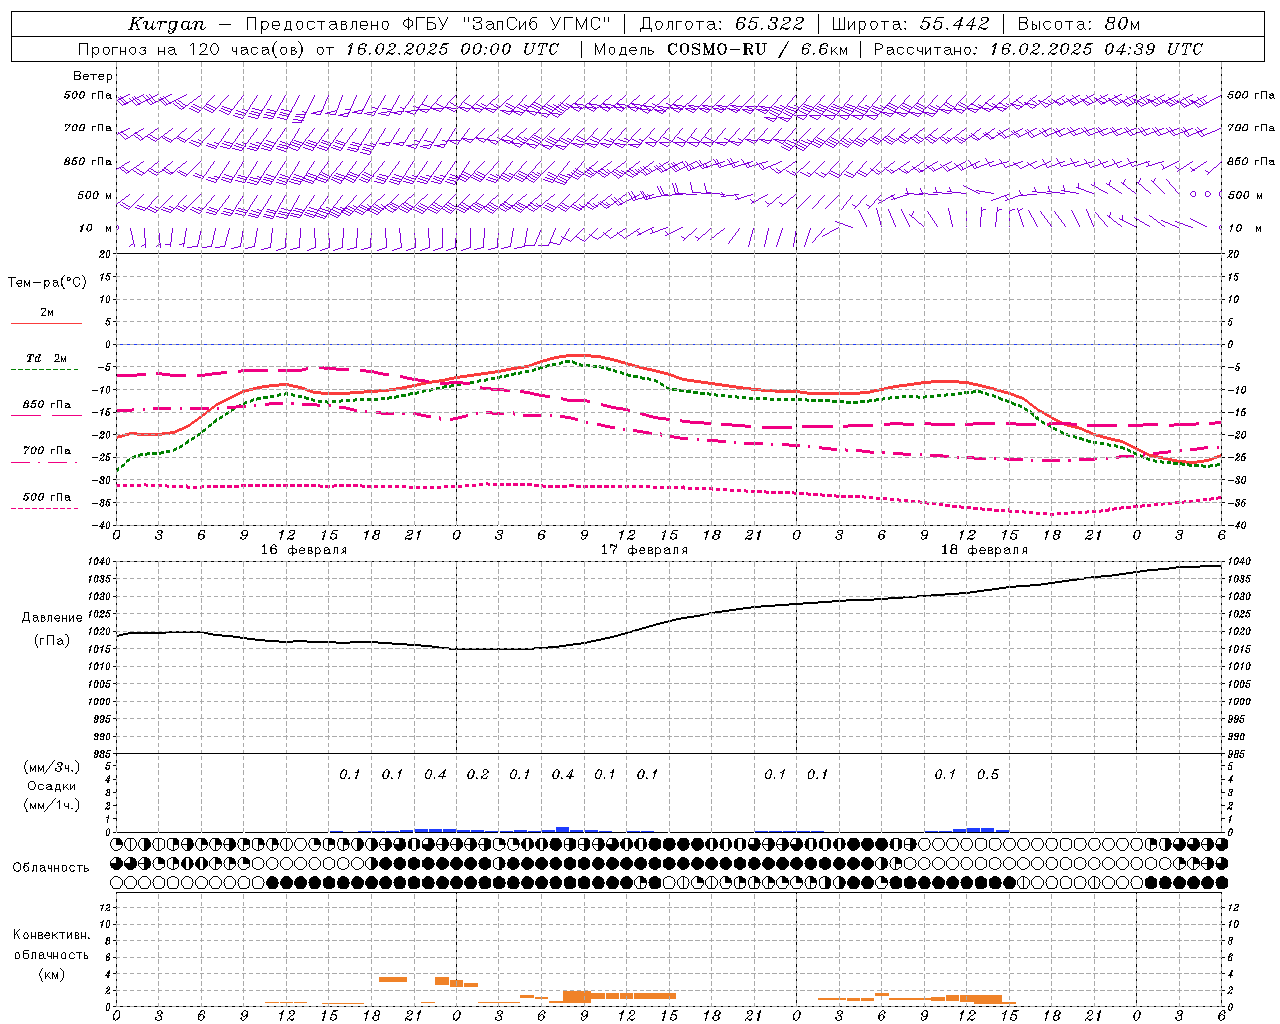Click the "0.2" precipitation amount value

tap(478, 775)
